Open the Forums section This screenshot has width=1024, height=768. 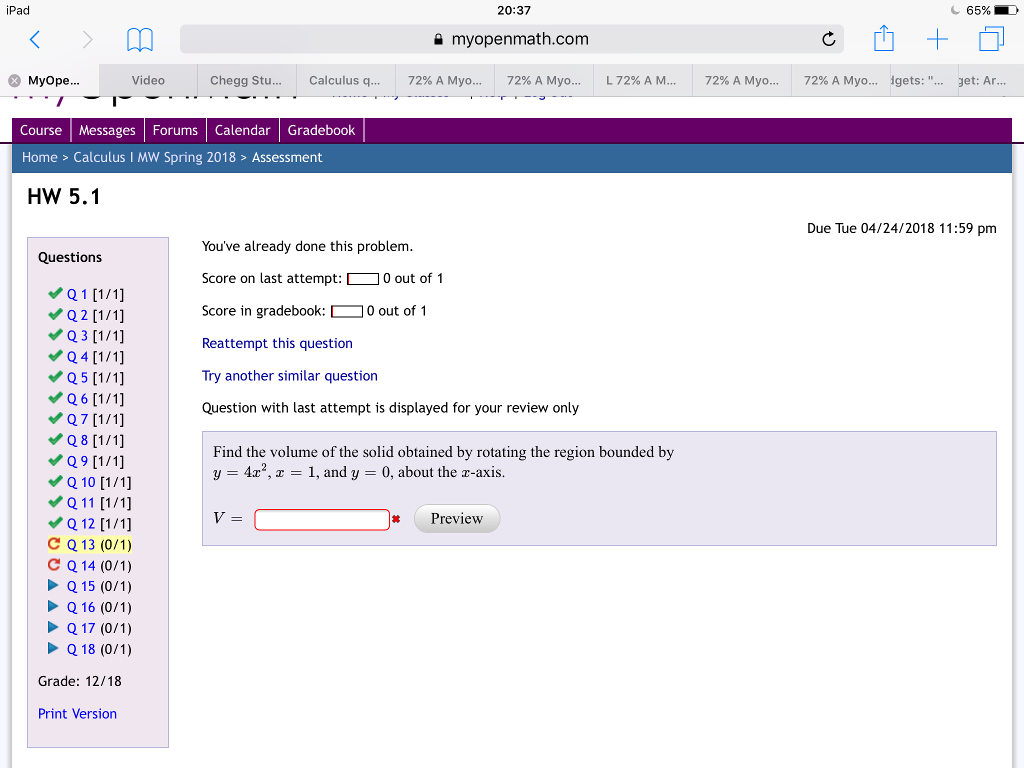pos(175,129)
